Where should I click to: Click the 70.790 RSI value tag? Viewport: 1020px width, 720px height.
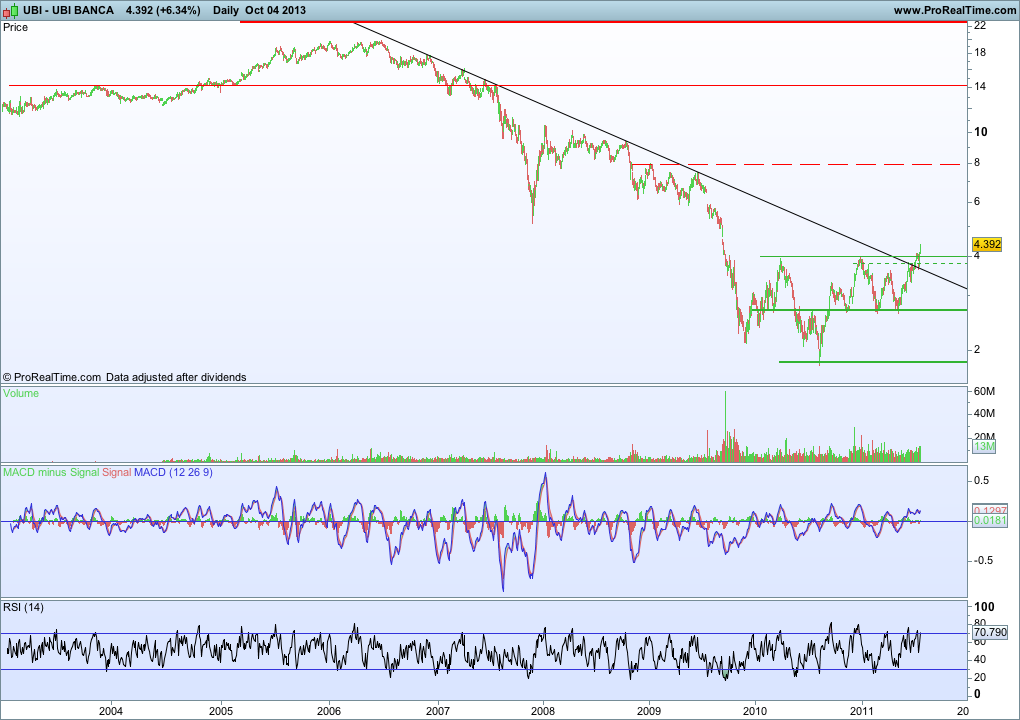click(x=990, y=632)
